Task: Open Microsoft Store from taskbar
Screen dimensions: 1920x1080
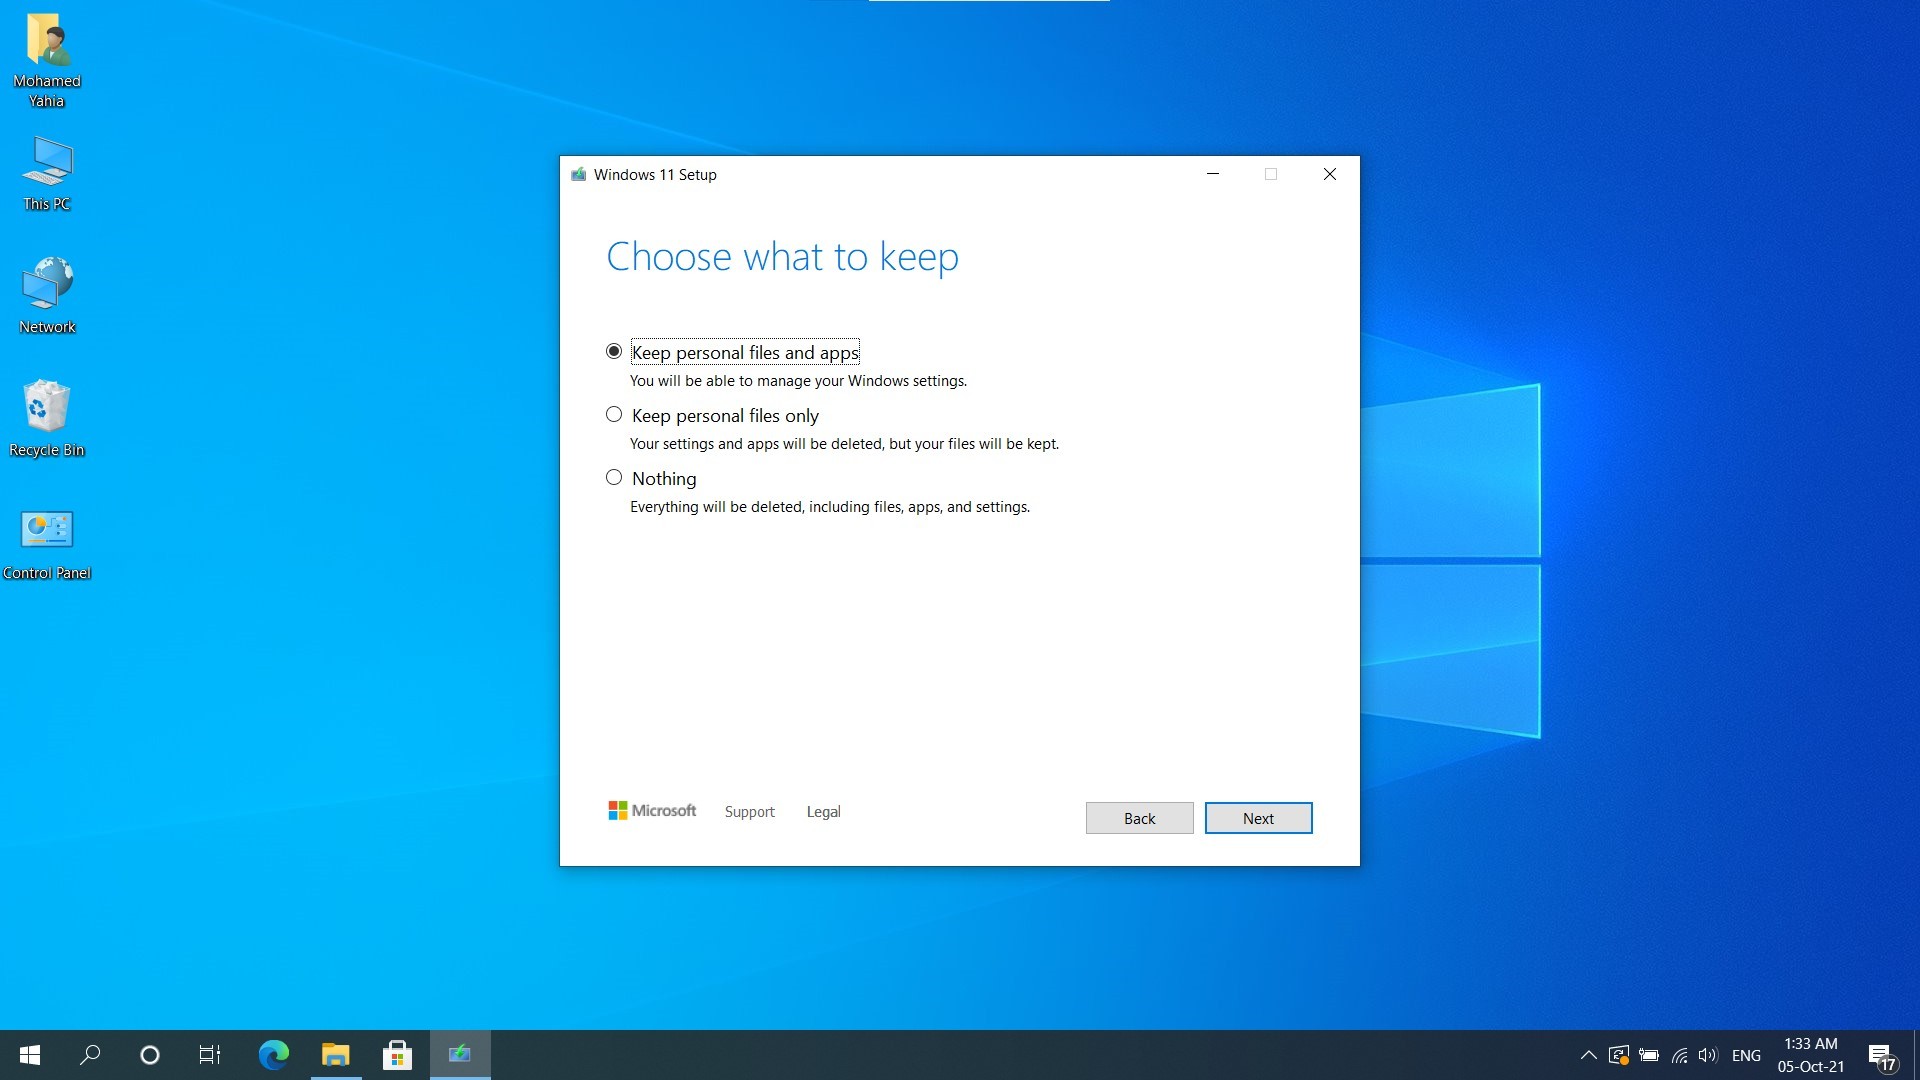Action: 397,1055
